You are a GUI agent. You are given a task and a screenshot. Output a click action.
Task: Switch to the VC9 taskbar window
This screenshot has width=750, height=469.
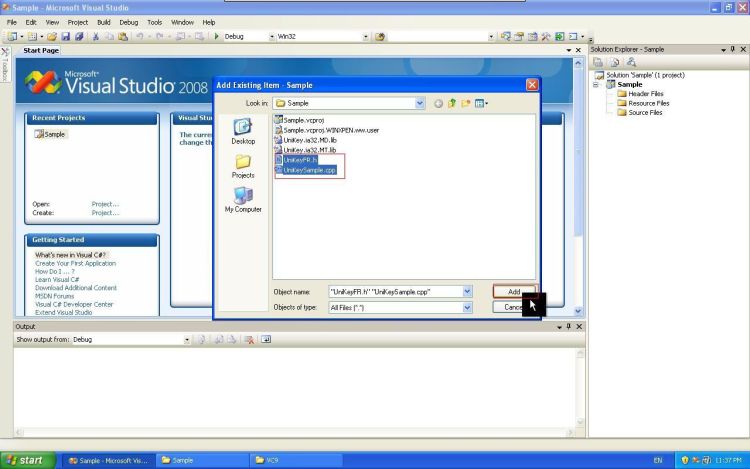point(296,460)
